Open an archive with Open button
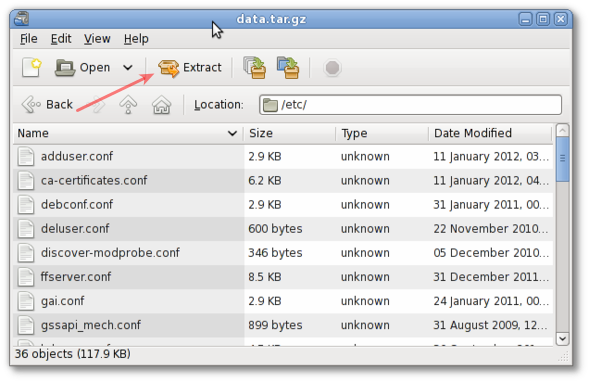 point(83,68)
